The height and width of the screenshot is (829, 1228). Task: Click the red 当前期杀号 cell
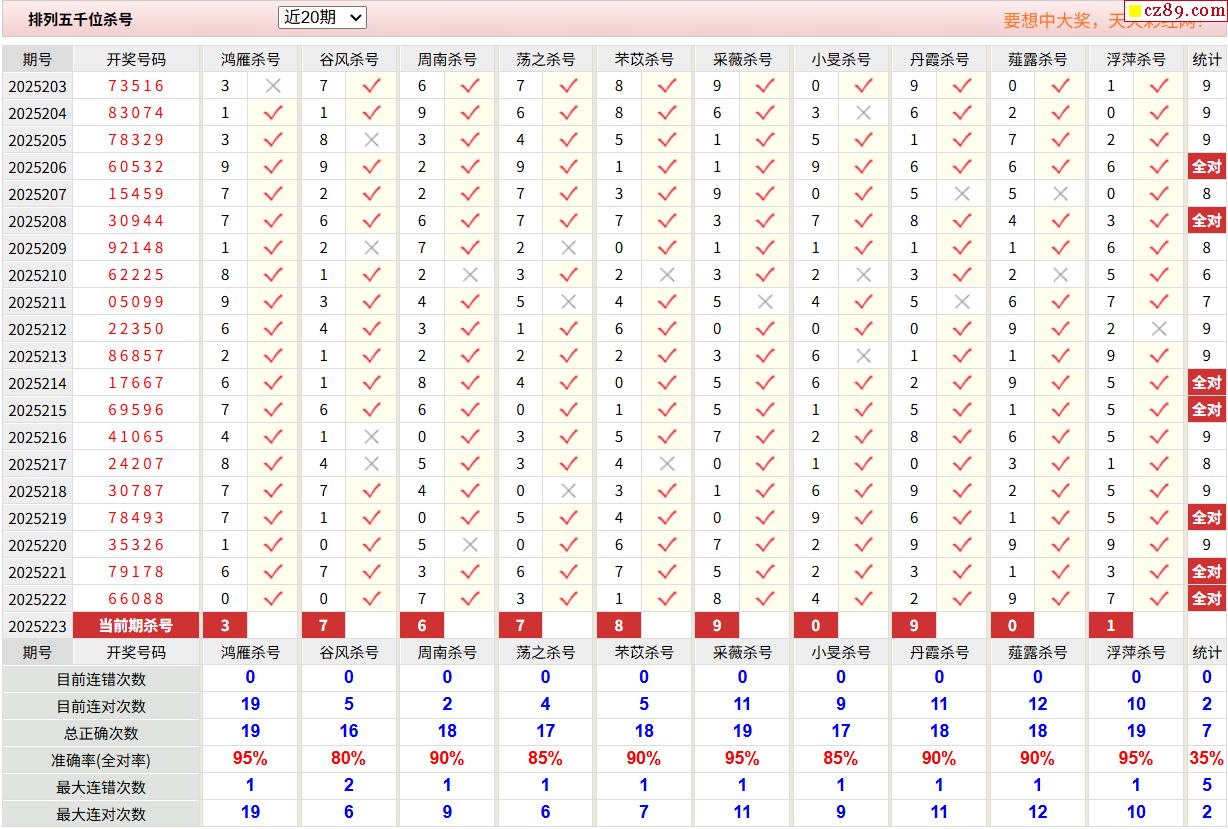click(136, 626)
